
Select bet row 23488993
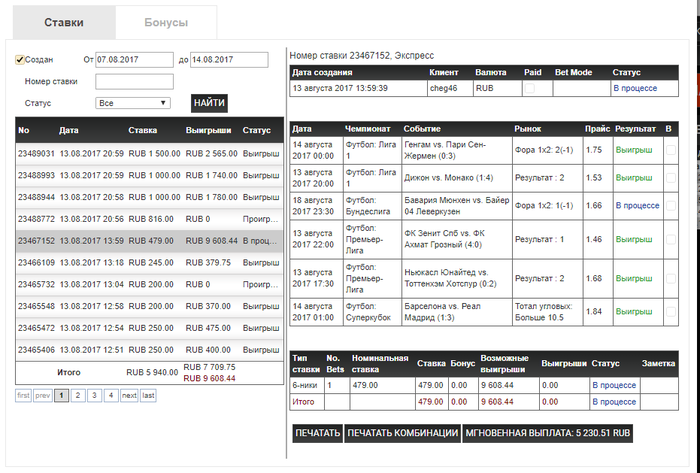pyautogui.click(x=150, y=176)
